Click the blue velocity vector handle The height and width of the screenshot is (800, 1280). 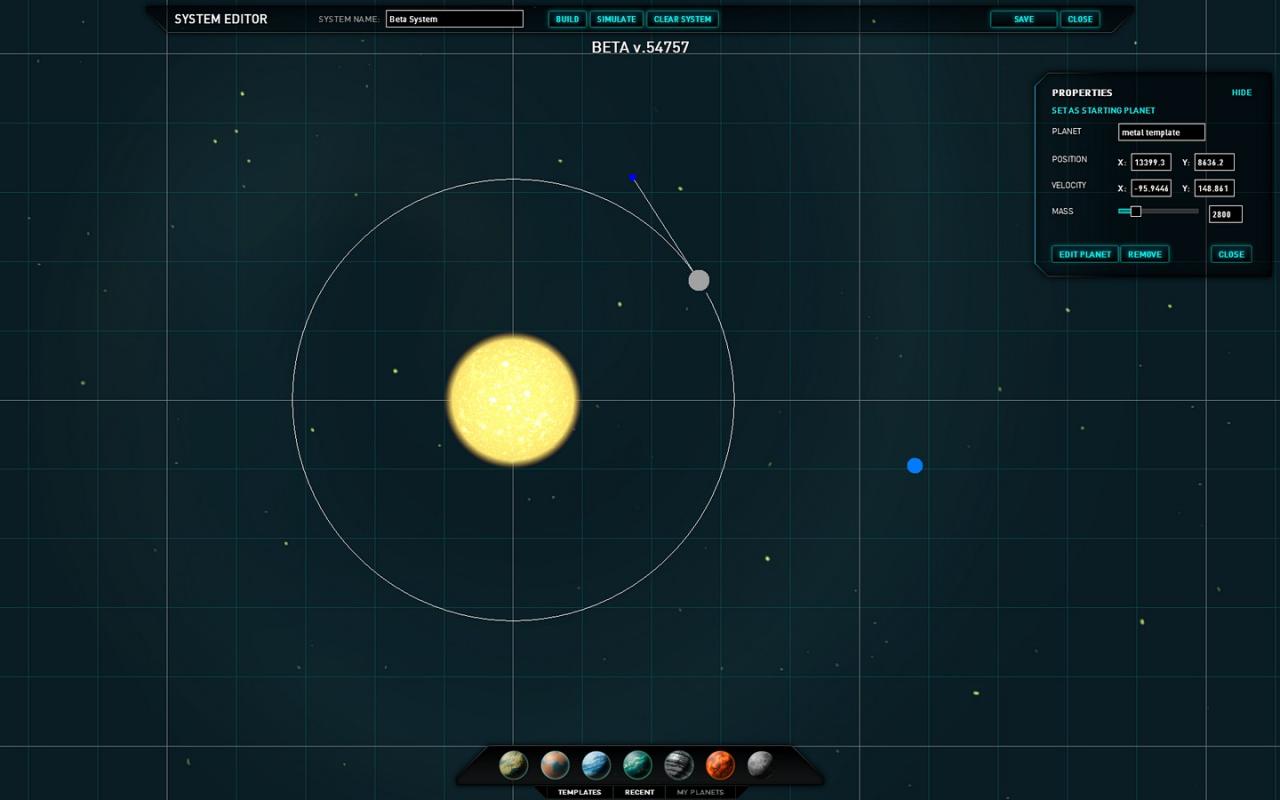tap(633, 178)
